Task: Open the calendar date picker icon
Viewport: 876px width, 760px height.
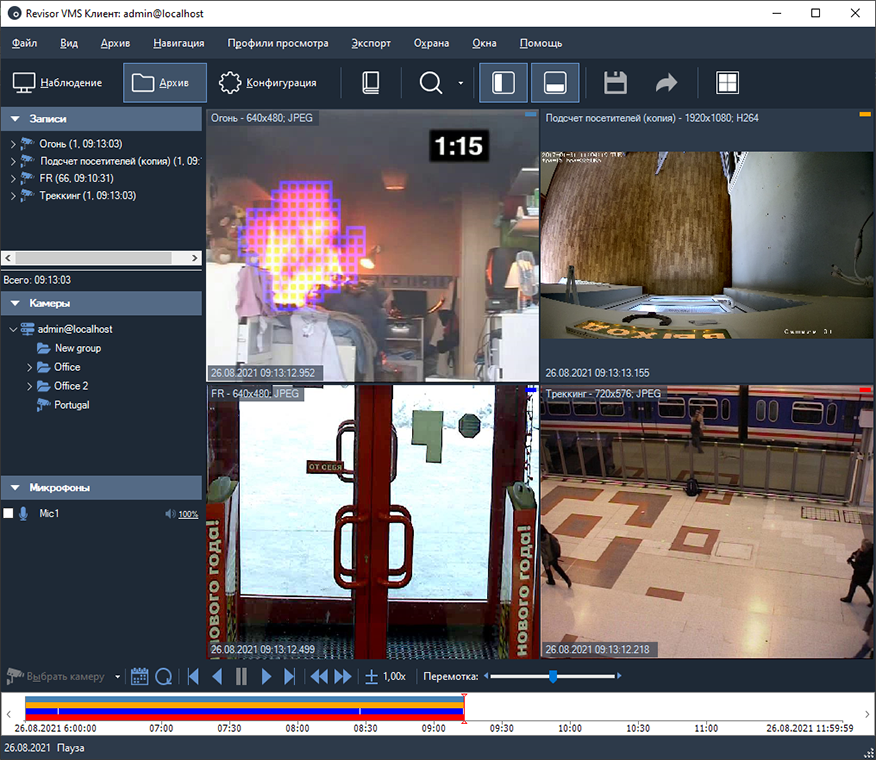Action: point(140,677)
